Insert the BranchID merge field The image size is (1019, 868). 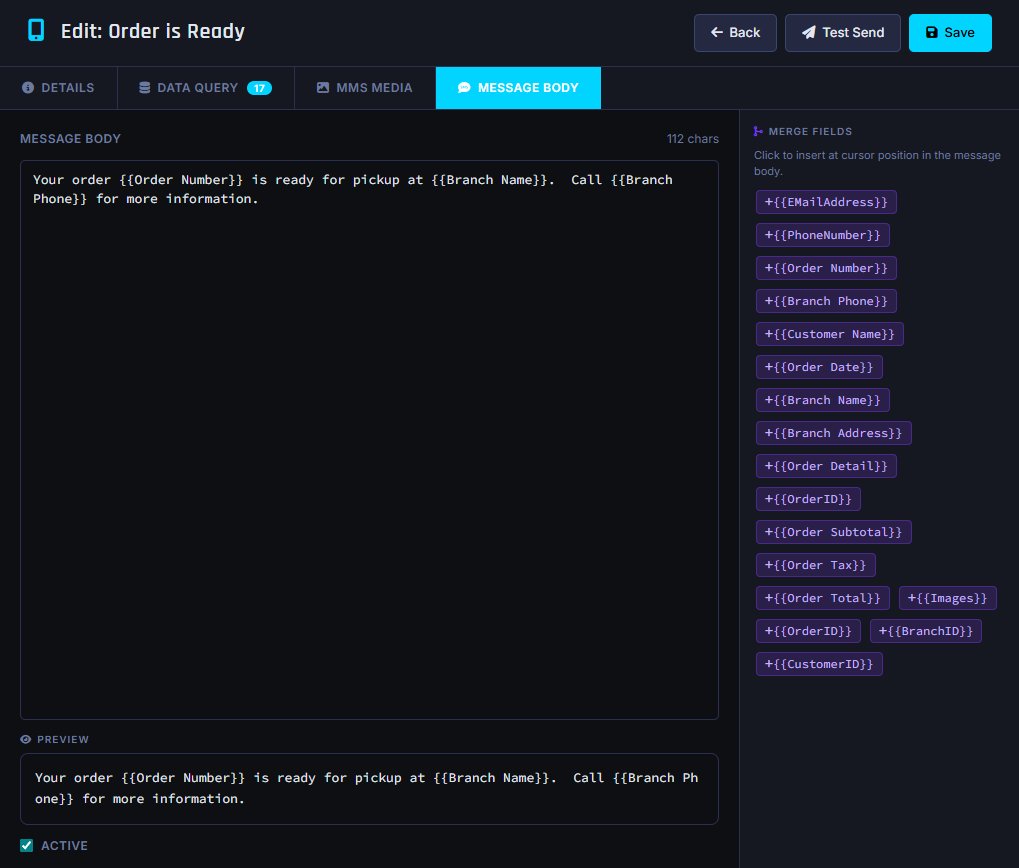pyautogui.click(x=925, y=632)
